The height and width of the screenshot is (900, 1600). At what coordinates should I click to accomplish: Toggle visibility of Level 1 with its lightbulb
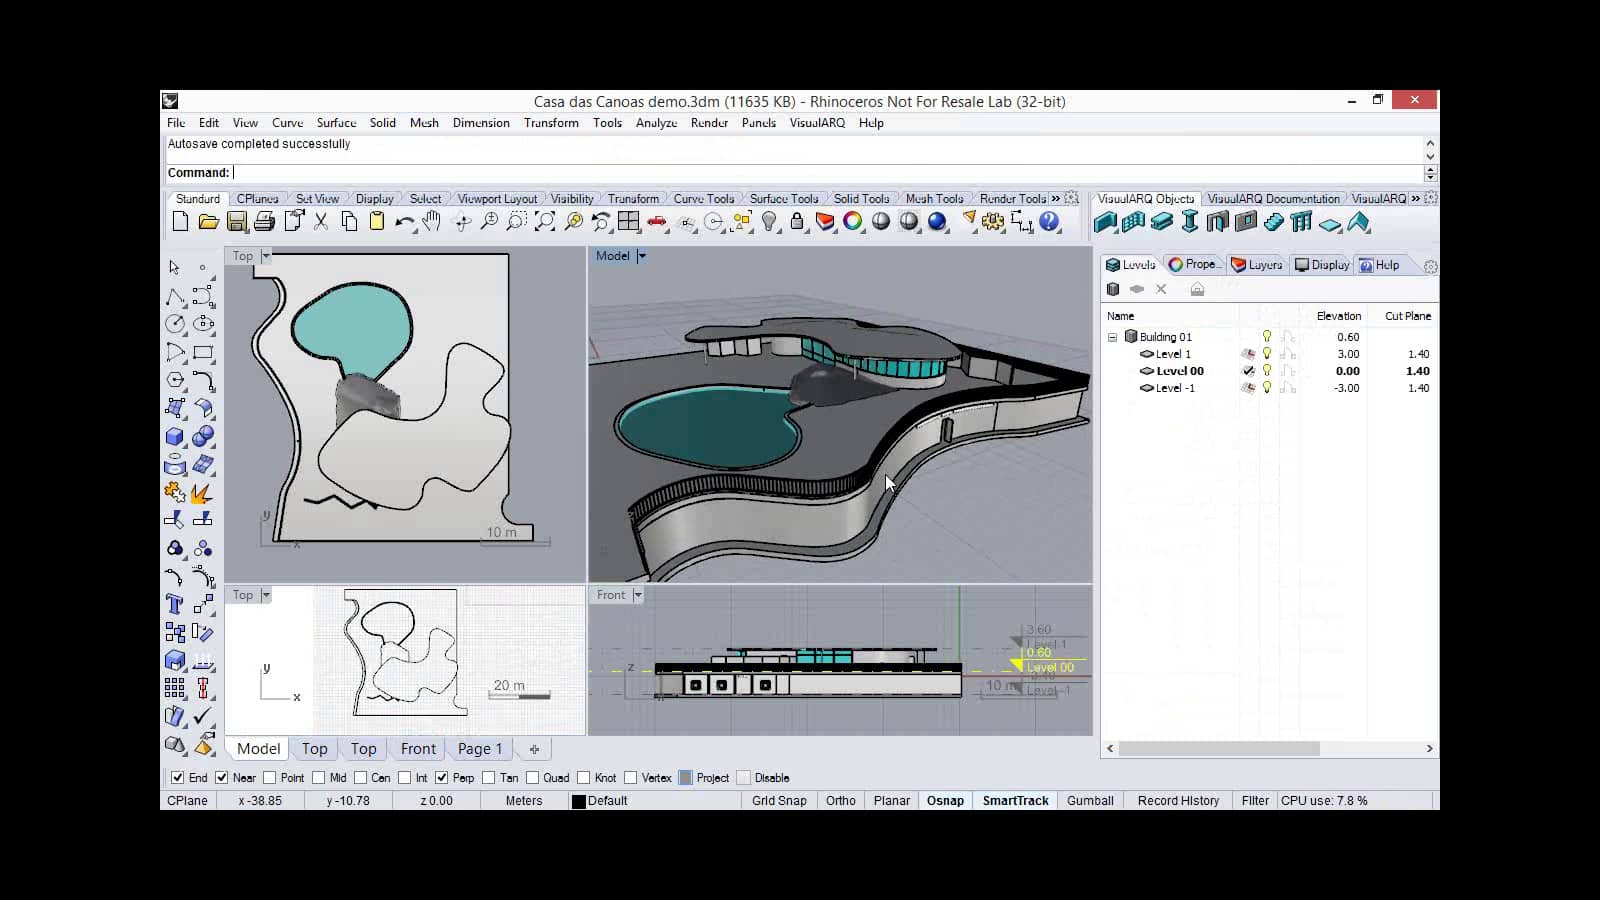1266,353
